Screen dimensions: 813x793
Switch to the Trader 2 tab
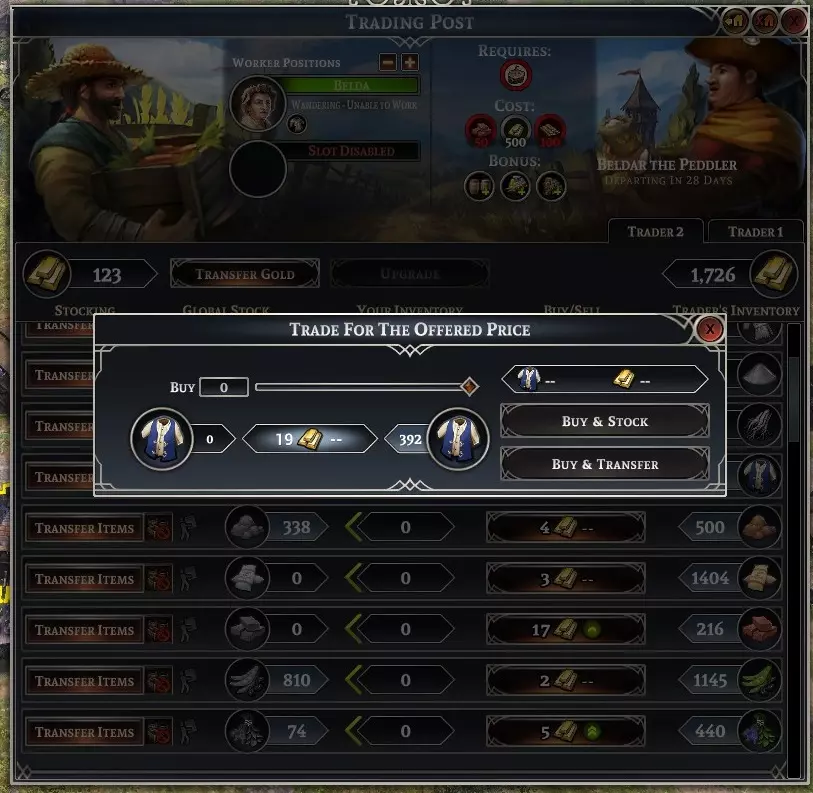pyautogui.click(x=655, y=231)
